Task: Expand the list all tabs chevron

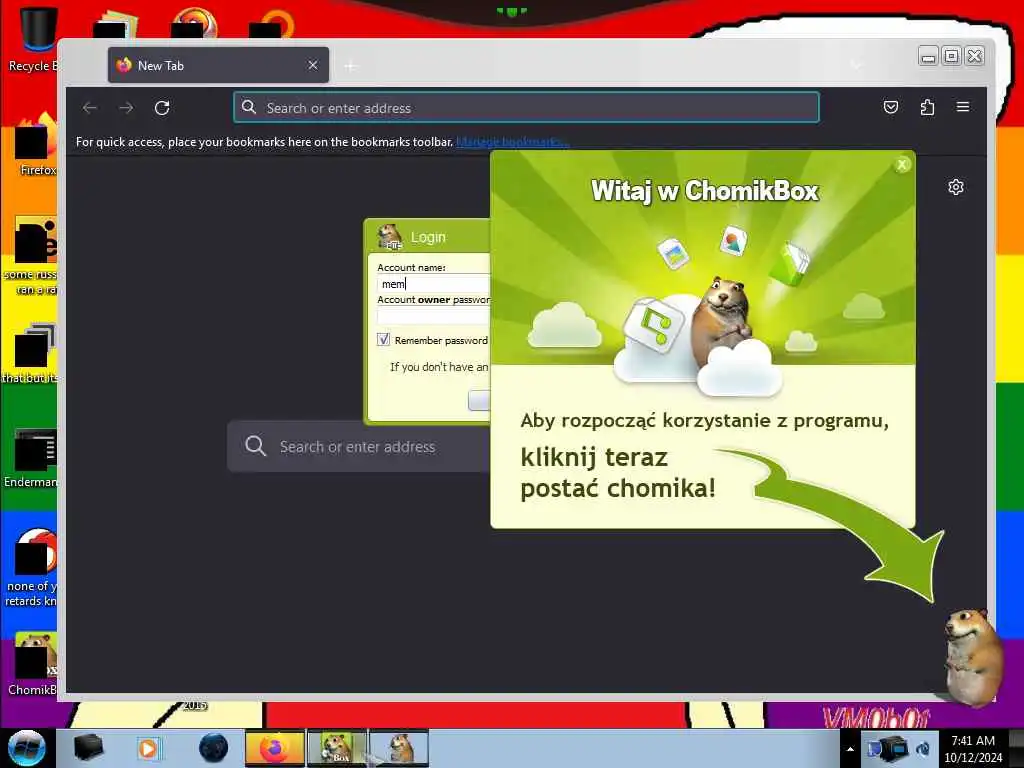Action: pyautogui.click(x=856, y=65)
